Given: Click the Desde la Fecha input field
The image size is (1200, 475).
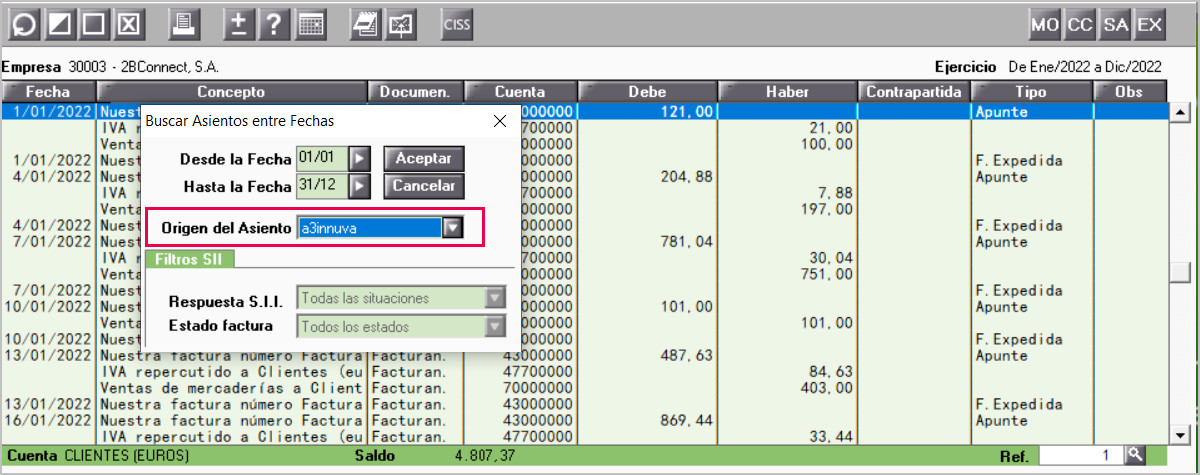Looking at the screenshot, I should pyautogui.click(x=322, y=159).
